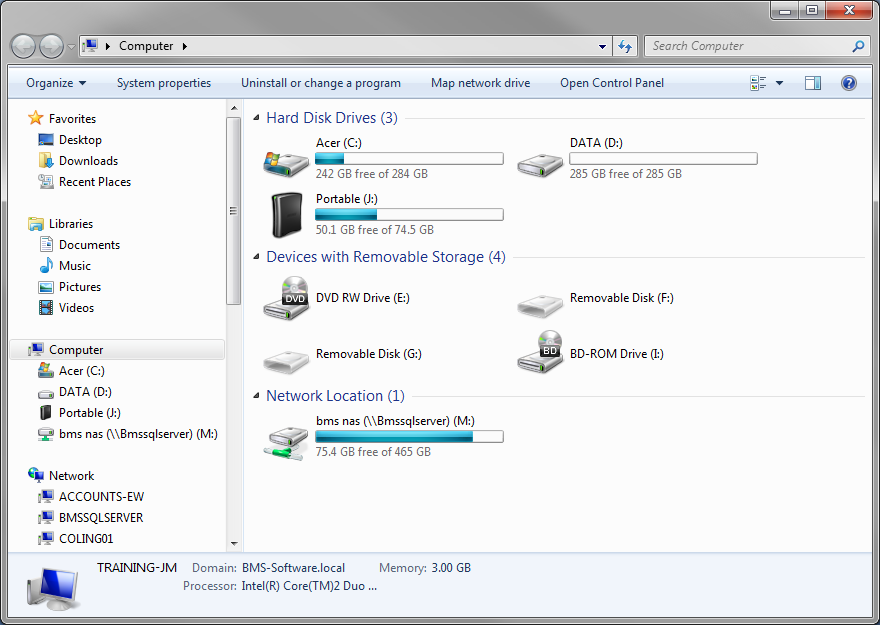
Task: Click the breadcrumb arrow before Computer
Action: [x=108, y=46]
